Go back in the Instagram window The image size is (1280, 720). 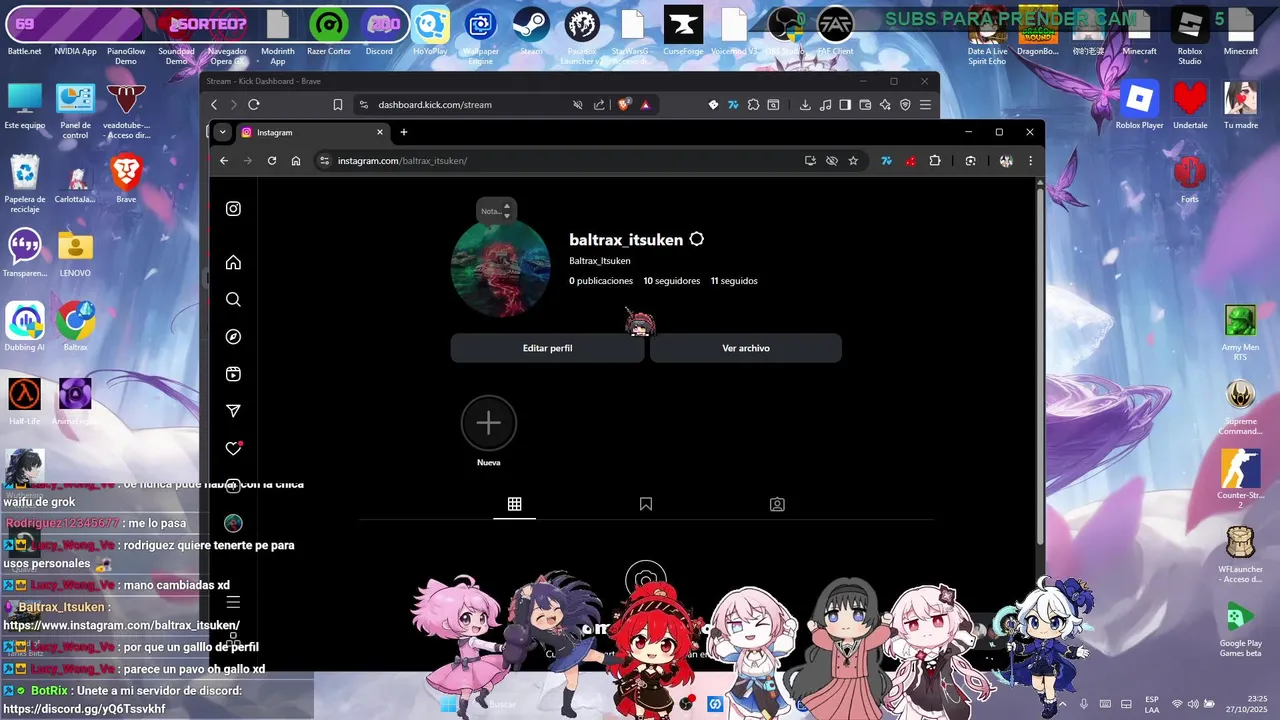(224, 160)
